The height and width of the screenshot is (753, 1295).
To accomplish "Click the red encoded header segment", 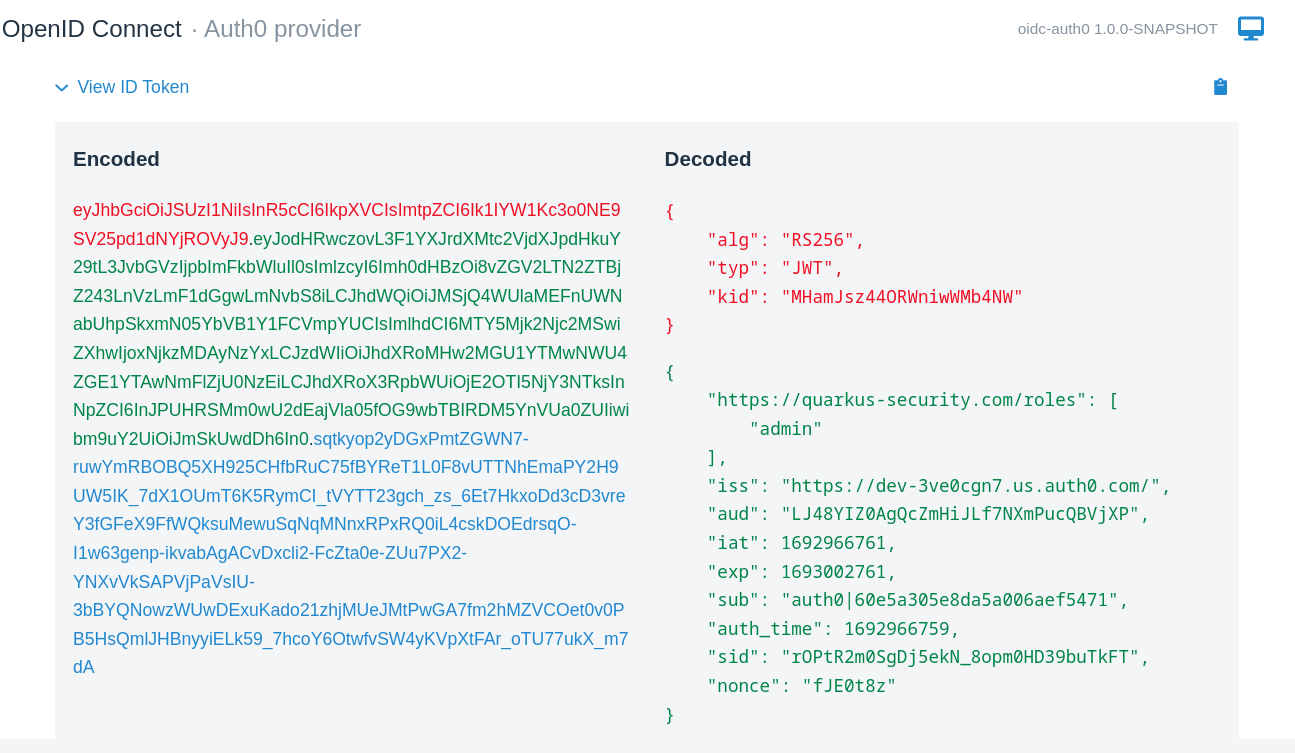I will point(346,211).
